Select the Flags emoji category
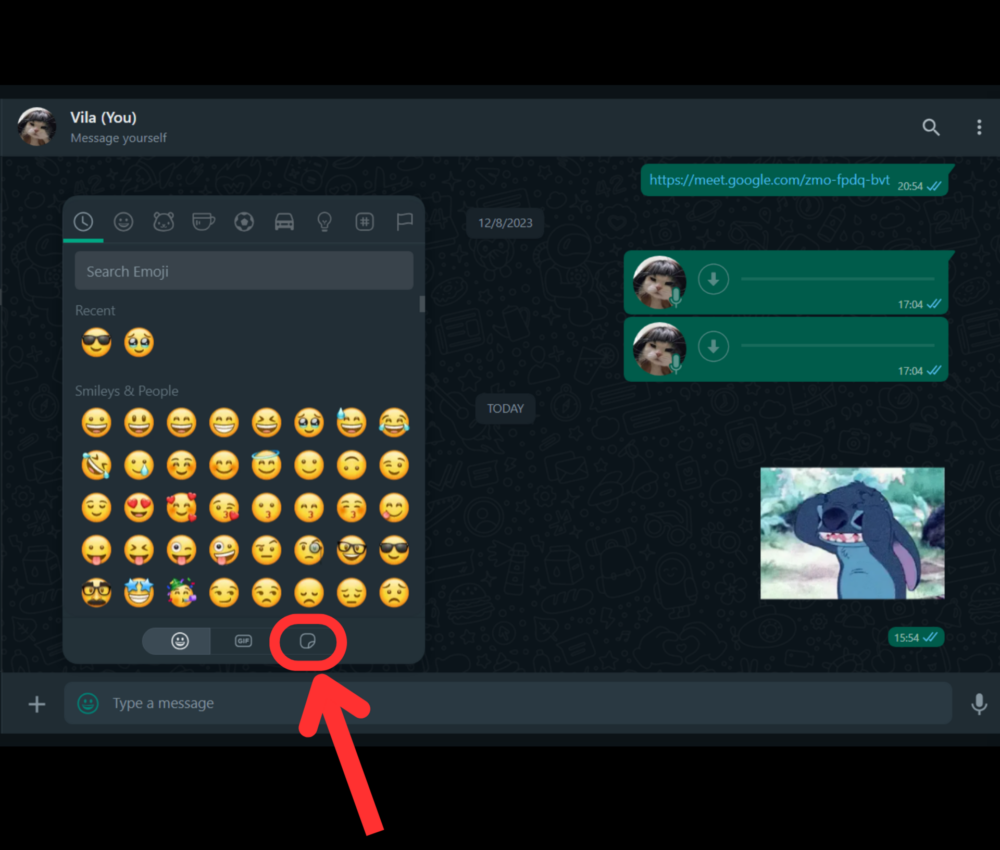This screenshot has width=1000, height=850. [404, 222]
